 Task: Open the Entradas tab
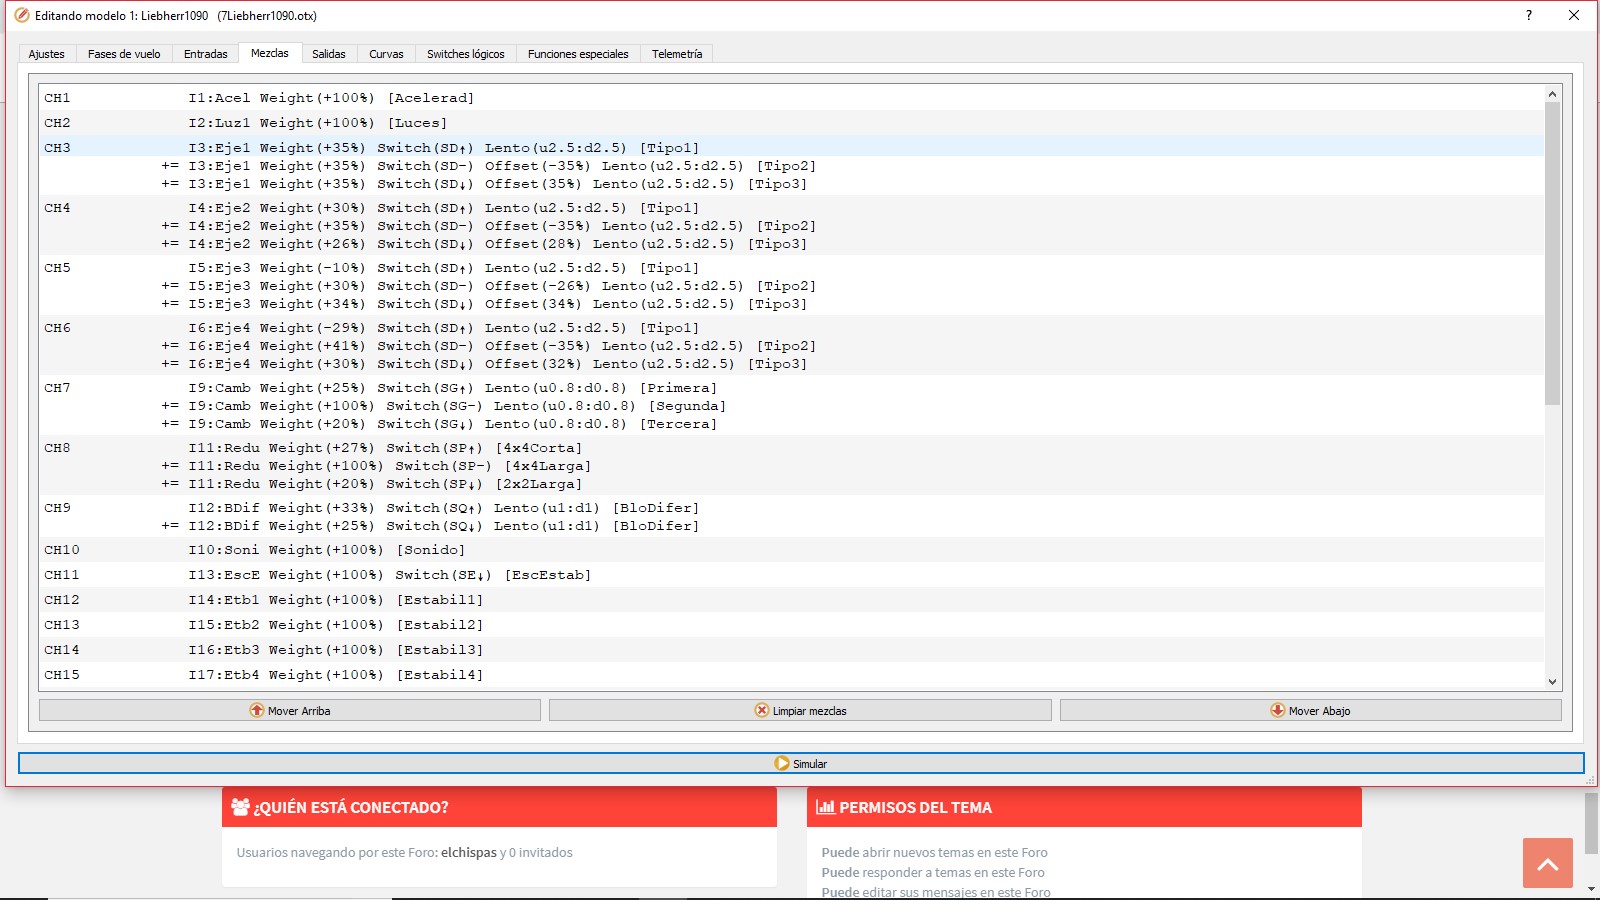[x=205, y=54]
